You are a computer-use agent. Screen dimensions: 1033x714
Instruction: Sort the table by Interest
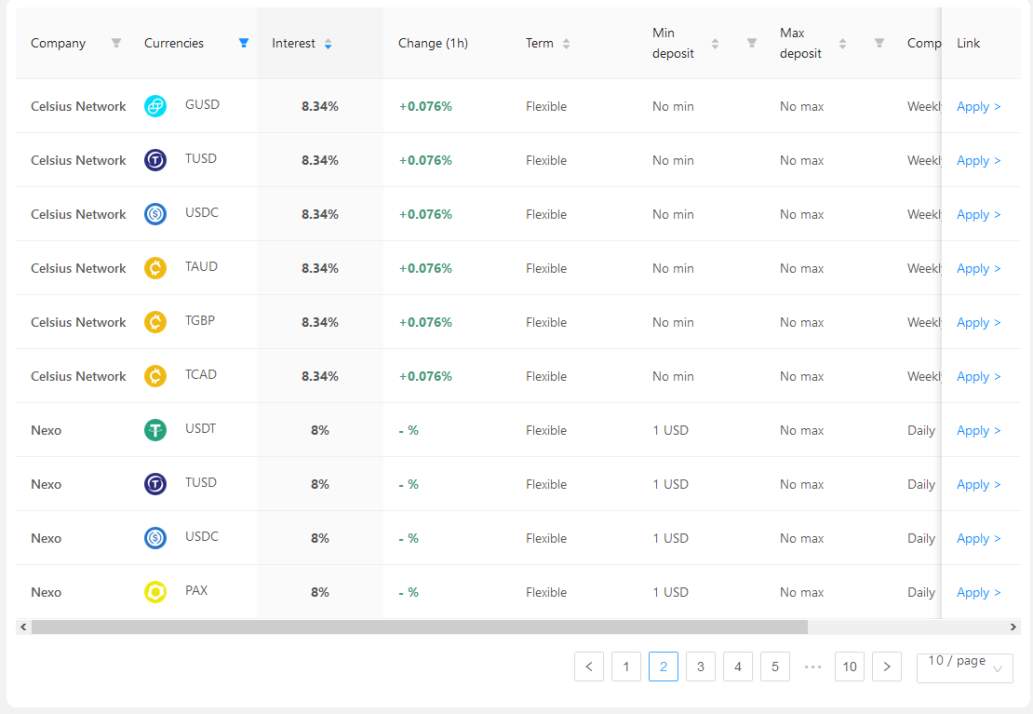point(328,43)
